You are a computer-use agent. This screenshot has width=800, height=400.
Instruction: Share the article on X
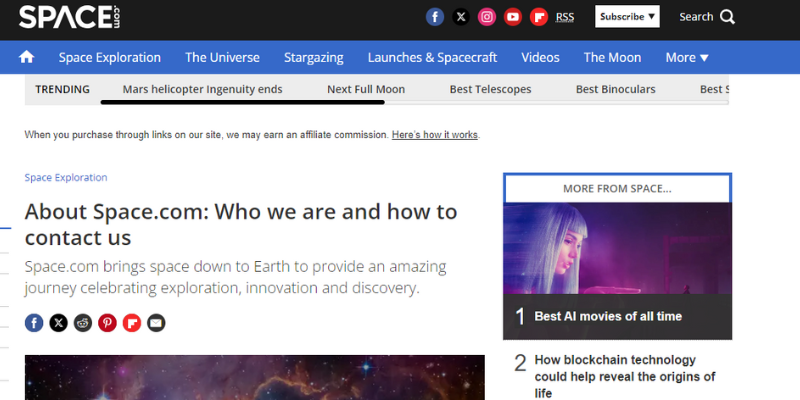pos(59,323)
